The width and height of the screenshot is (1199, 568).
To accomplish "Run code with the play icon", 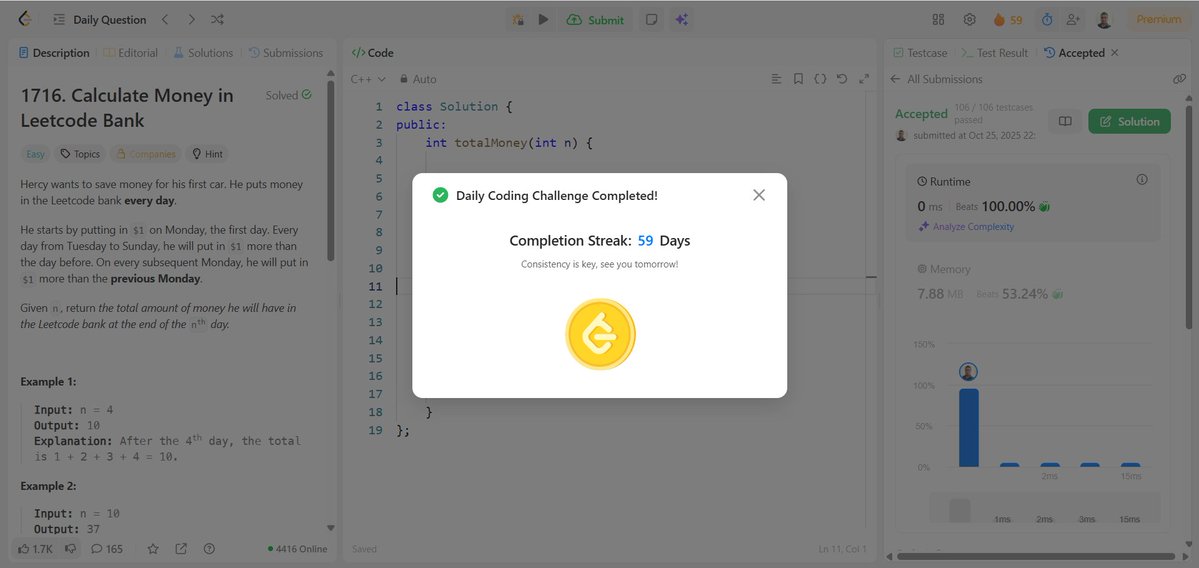I will pyautogui.click(x=543, y=20).
